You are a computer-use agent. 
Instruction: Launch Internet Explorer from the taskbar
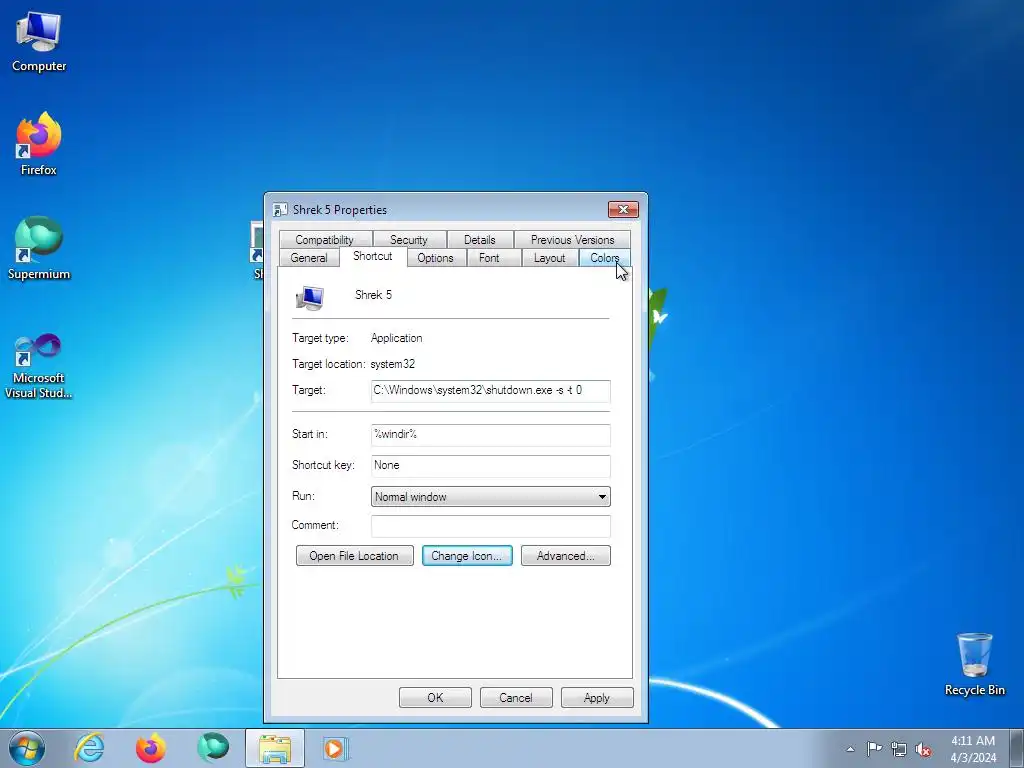(x=89, y=748)
